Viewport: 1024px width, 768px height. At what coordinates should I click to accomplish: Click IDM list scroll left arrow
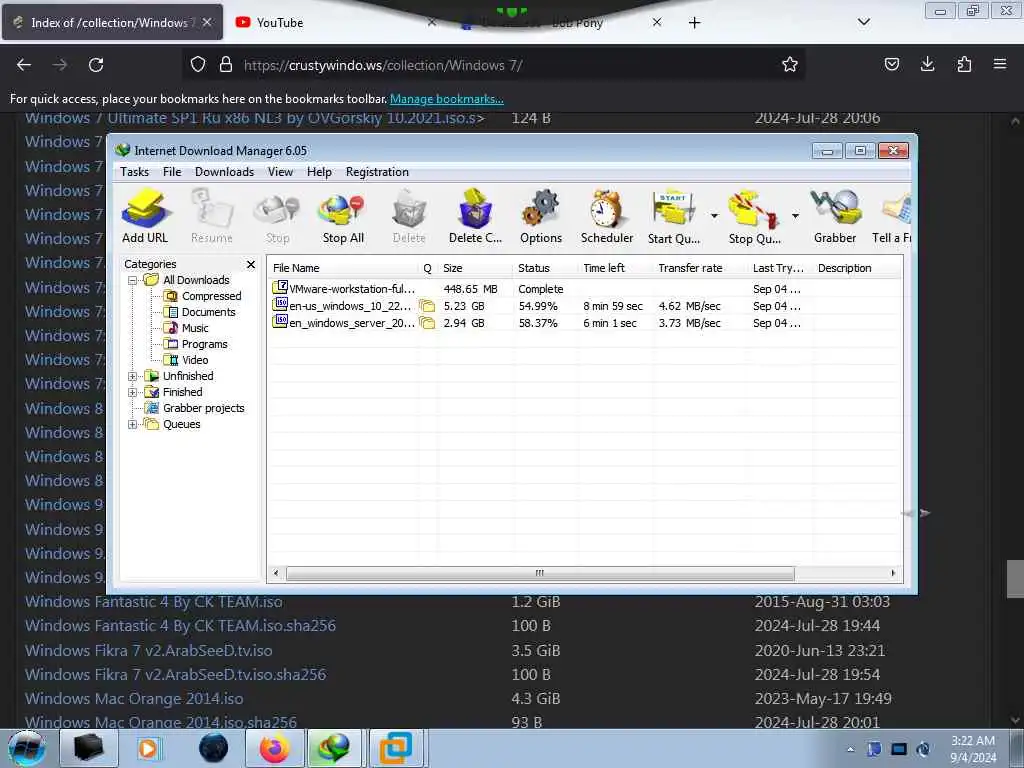[276, 573]
